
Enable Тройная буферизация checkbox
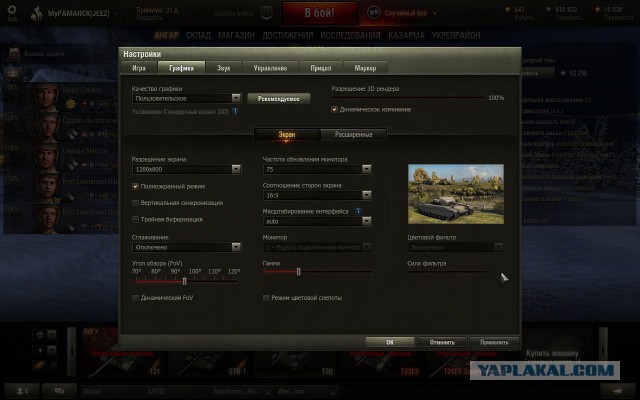tap(135, 220)
